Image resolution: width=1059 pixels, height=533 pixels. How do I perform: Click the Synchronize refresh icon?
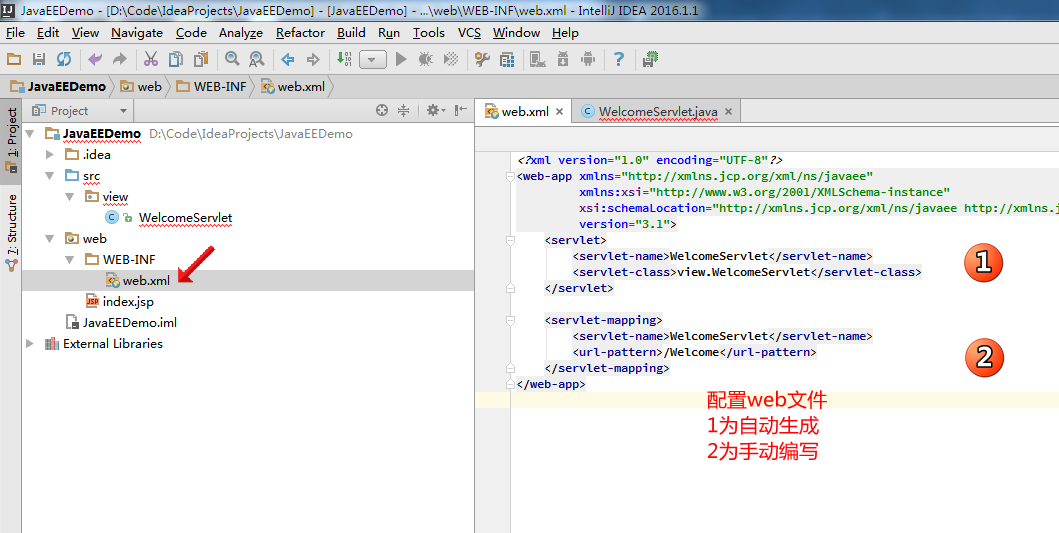click(63, 59)
